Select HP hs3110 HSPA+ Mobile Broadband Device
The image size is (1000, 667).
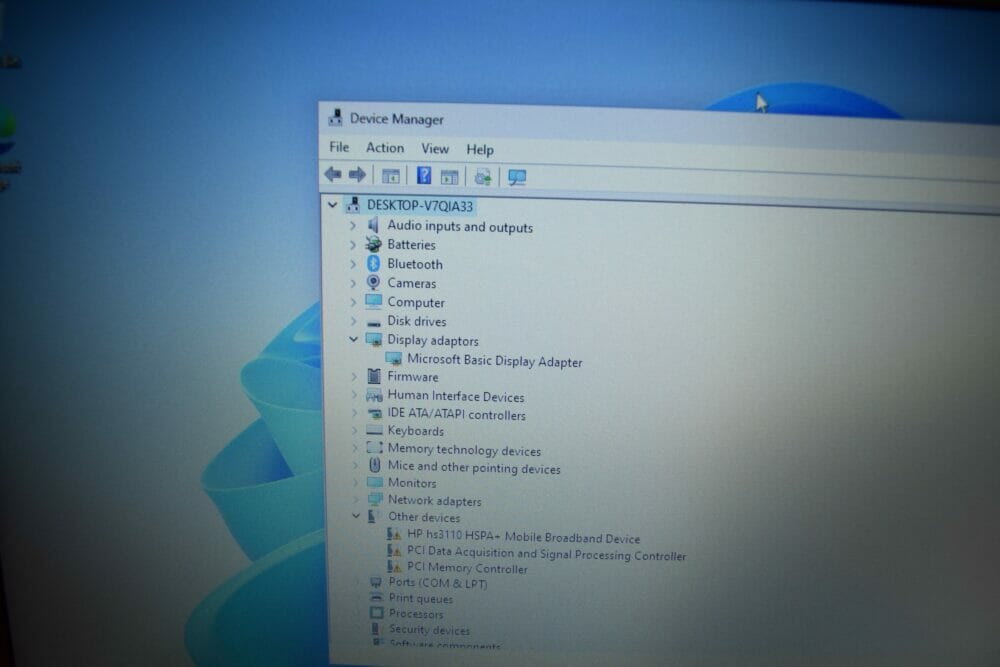coord(523,536)
